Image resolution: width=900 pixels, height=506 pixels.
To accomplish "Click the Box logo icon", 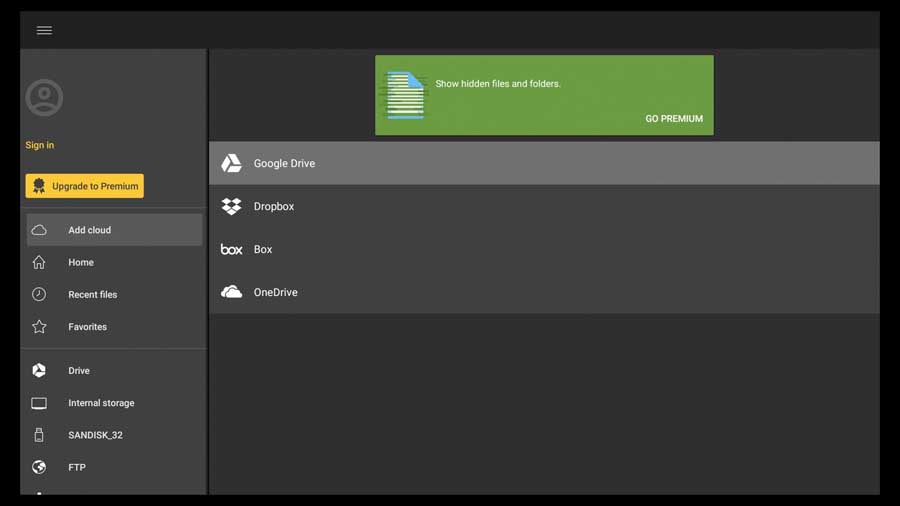I will [x=231, y=249].
